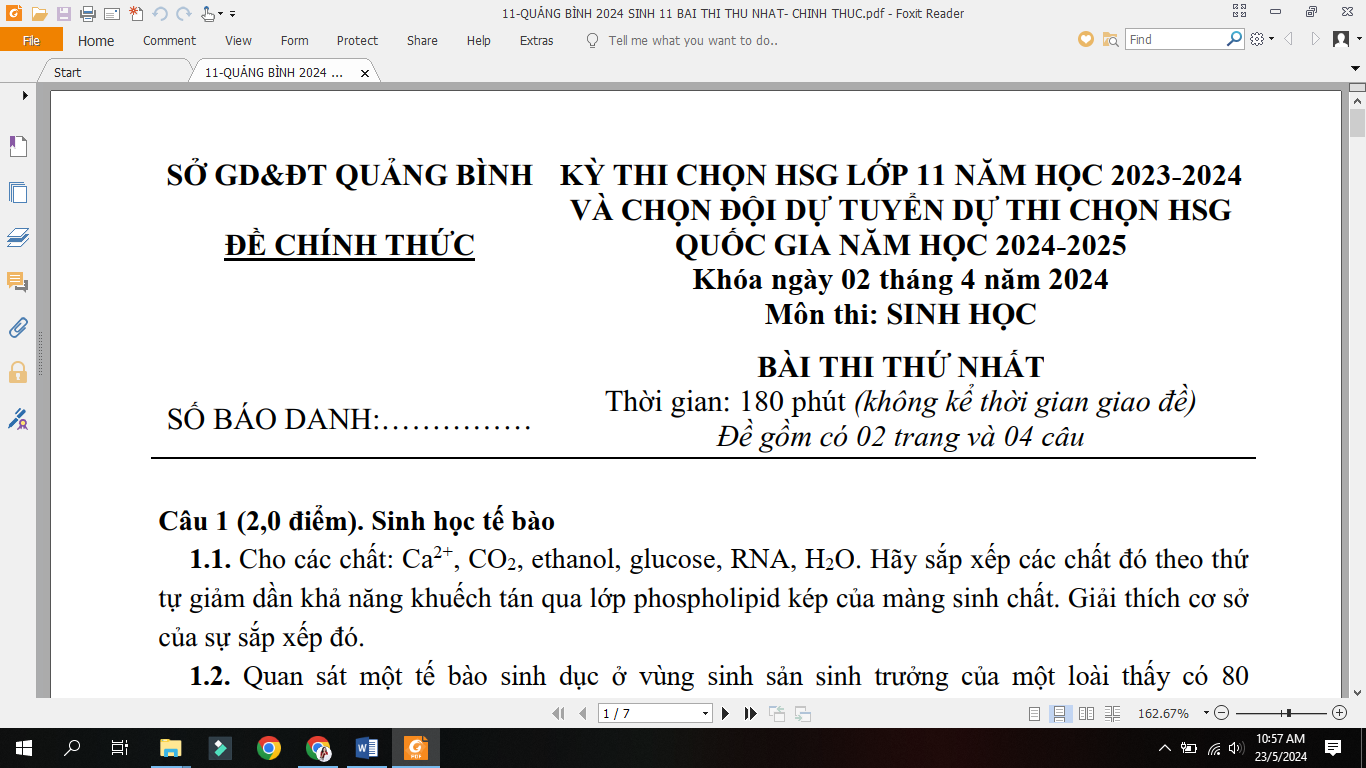Open the 162.67% zoom level dropdown
The image size is (1366, 768).
(x=1206, y=713)
